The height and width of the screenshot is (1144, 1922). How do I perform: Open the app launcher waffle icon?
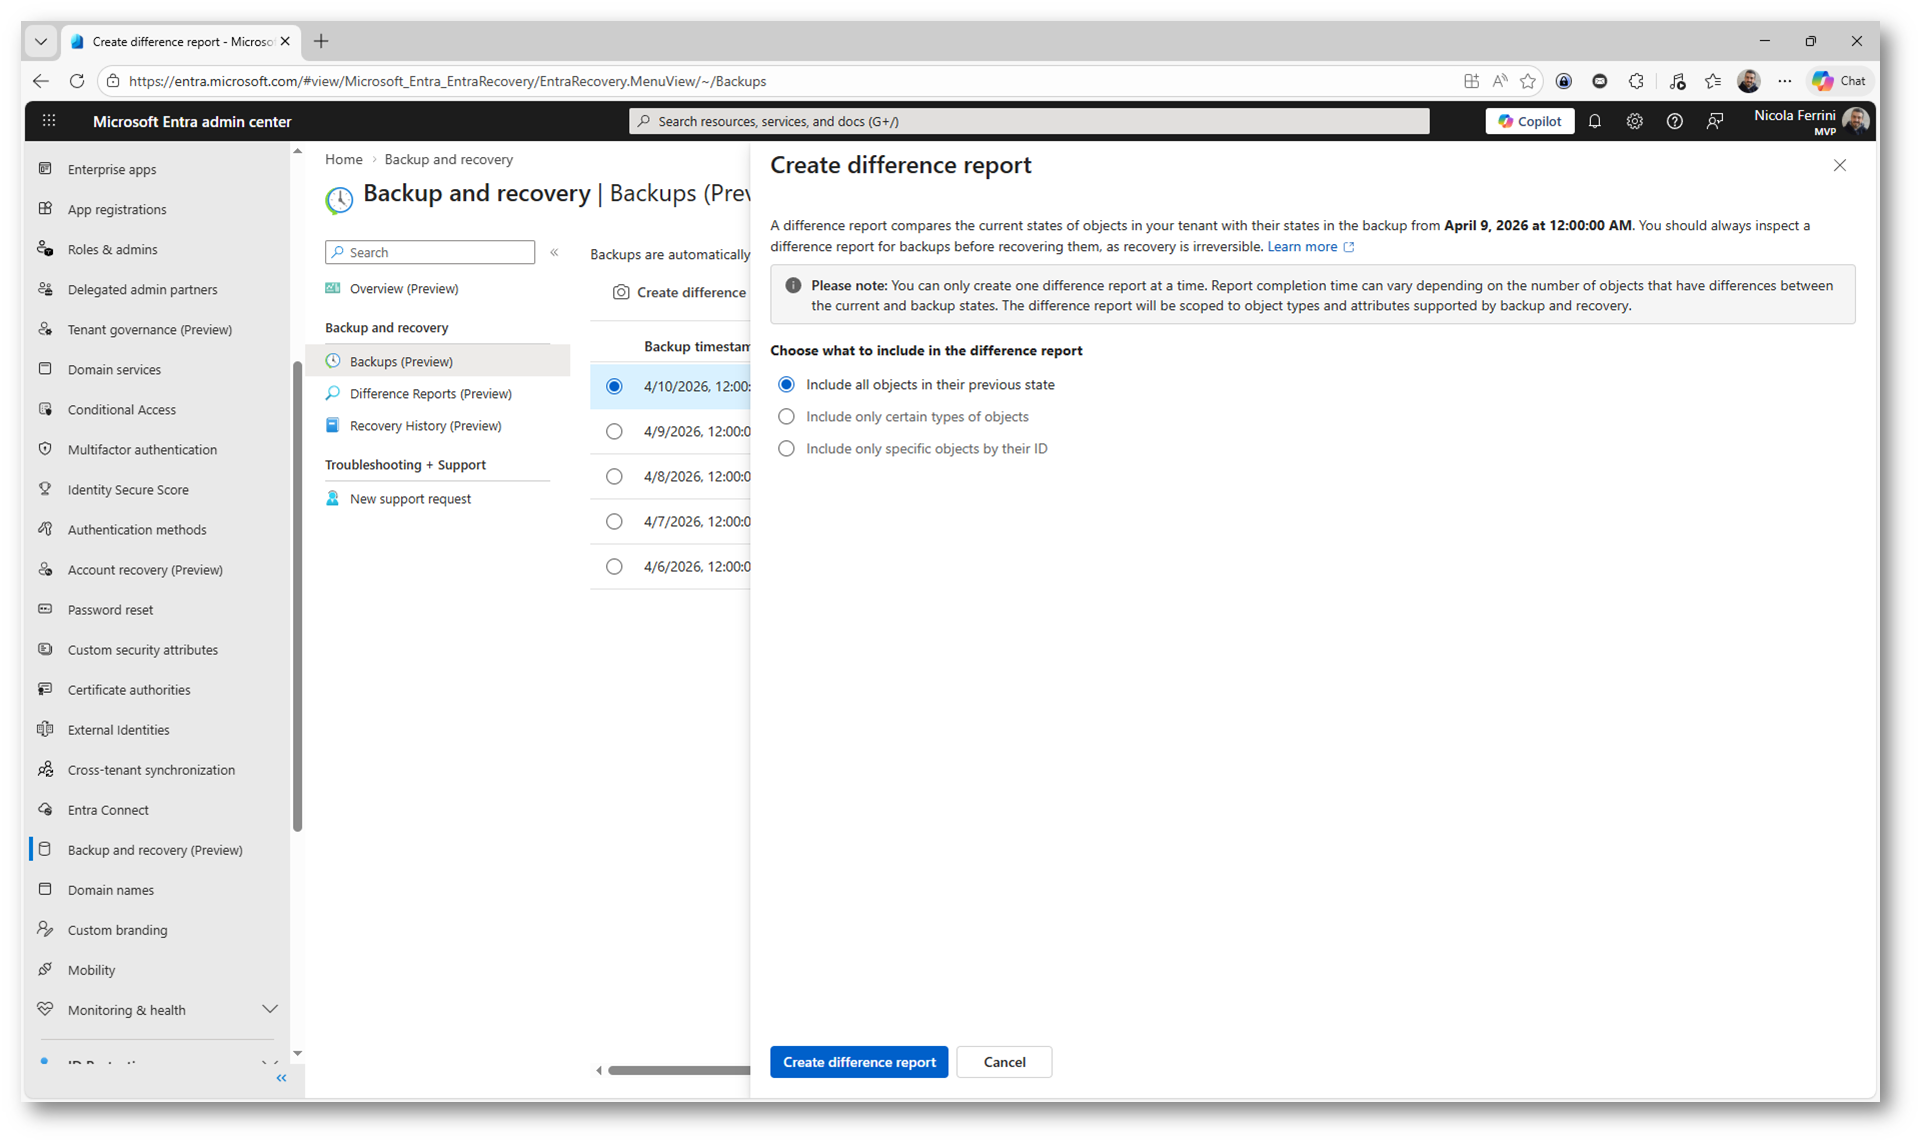(48, 121)
